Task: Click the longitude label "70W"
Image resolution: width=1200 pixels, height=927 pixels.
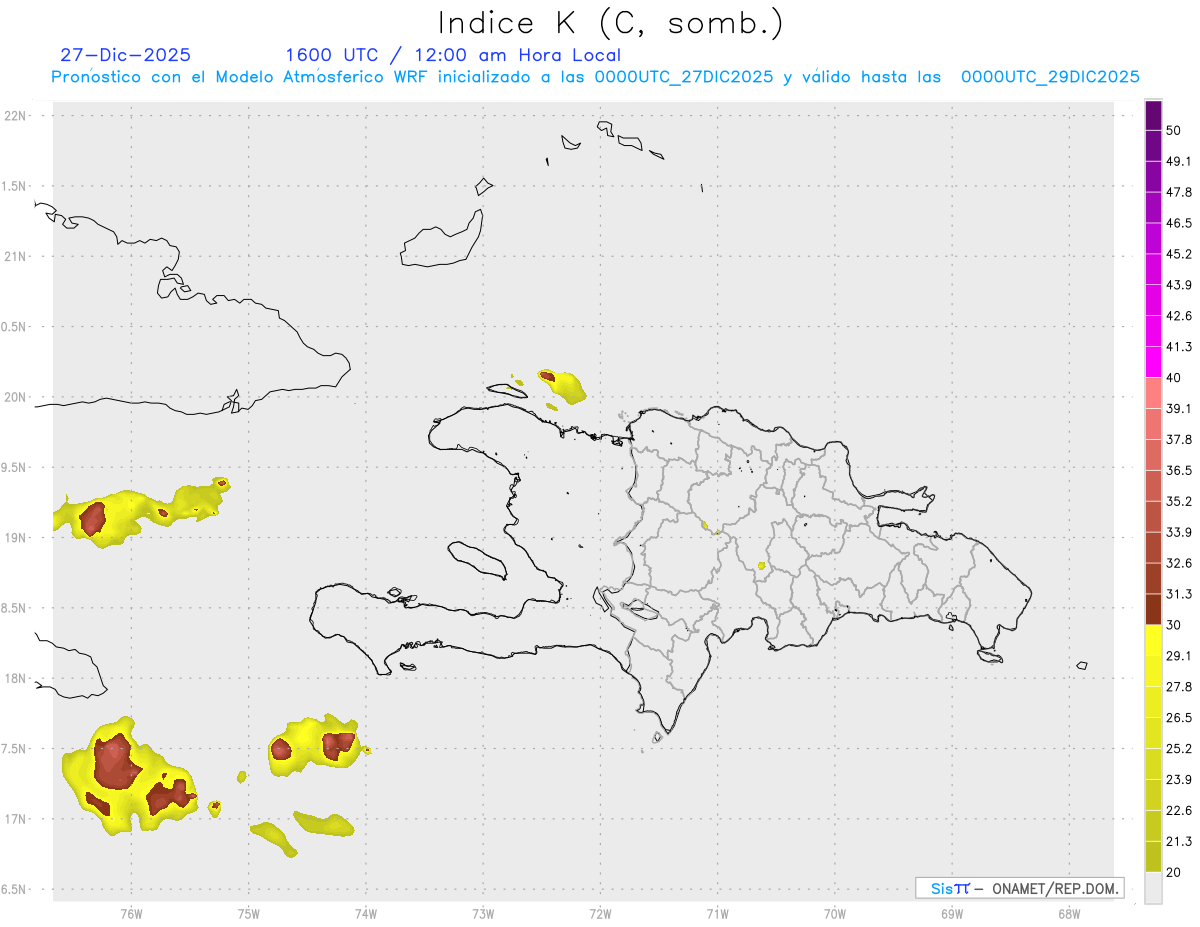Action: tap(835, 914)
